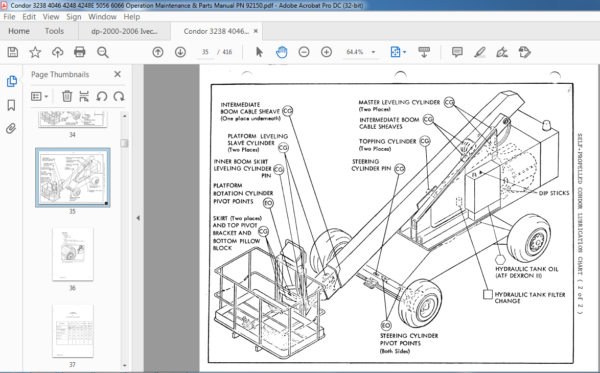Open the sign document pen icon
Screen dimensions: 600x373
point(502,52)
